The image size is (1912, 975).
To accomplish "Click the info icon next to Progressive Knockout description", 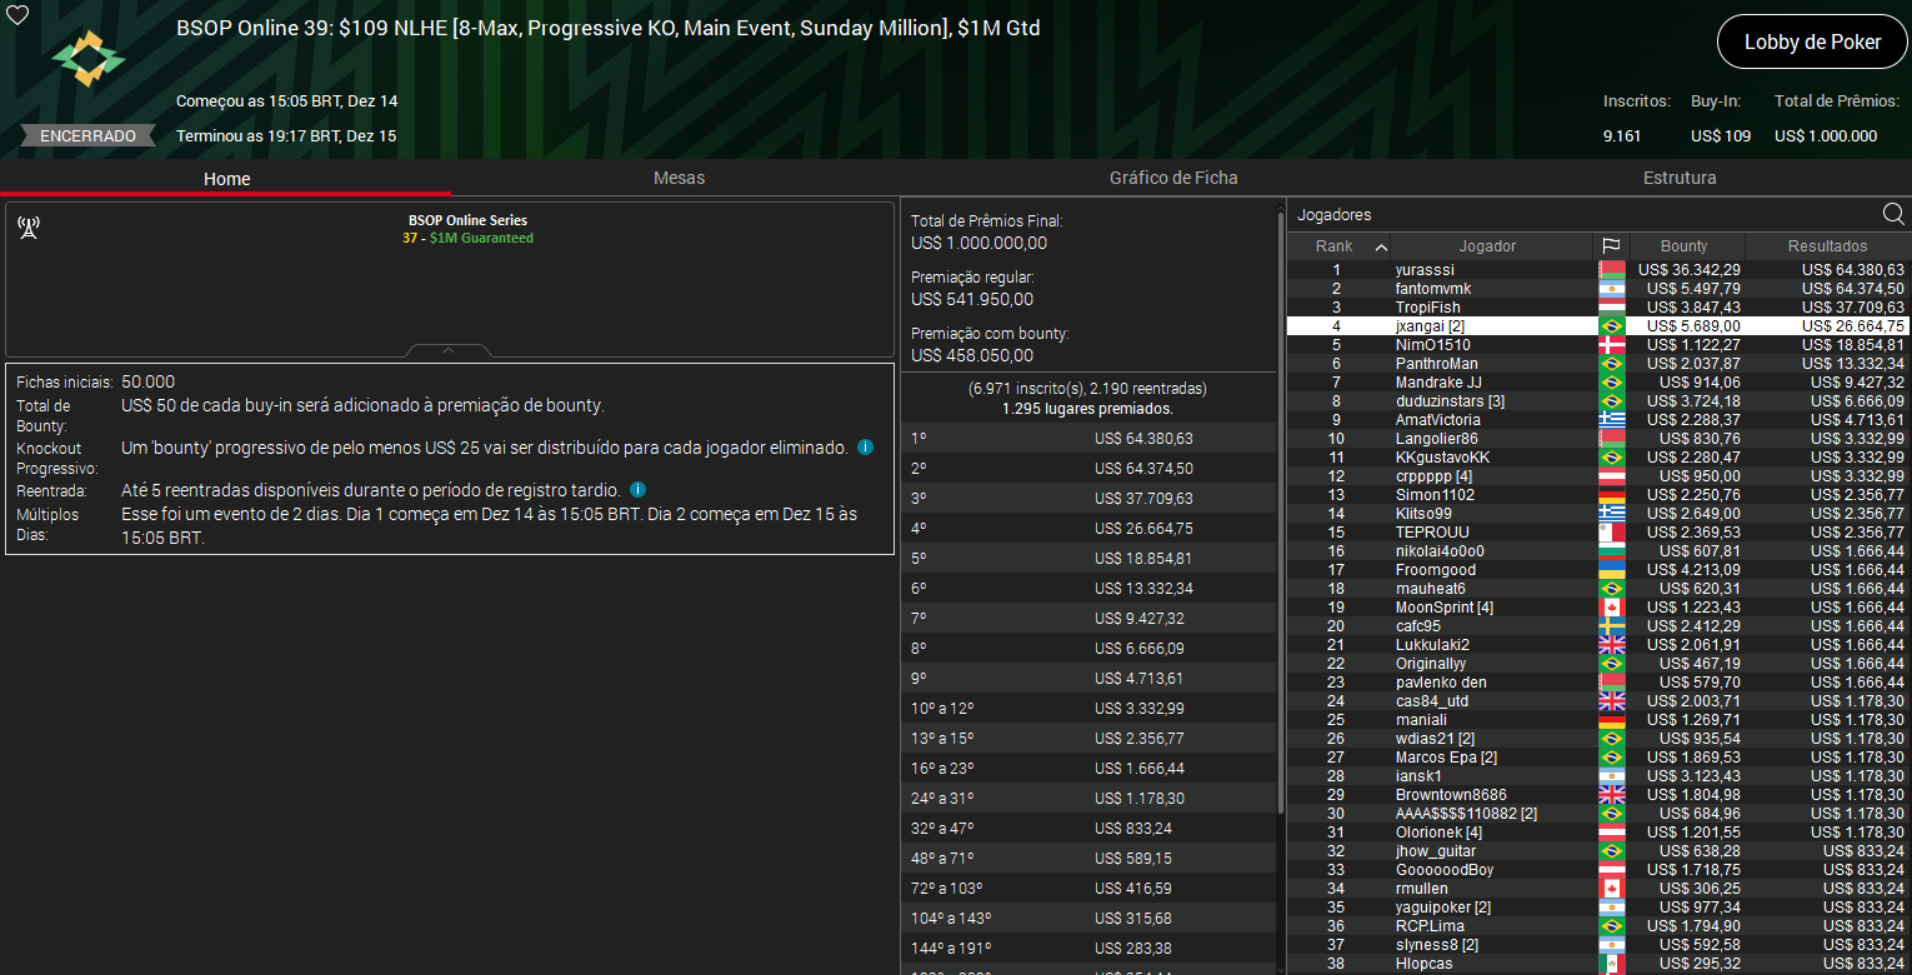I will 865,447.
